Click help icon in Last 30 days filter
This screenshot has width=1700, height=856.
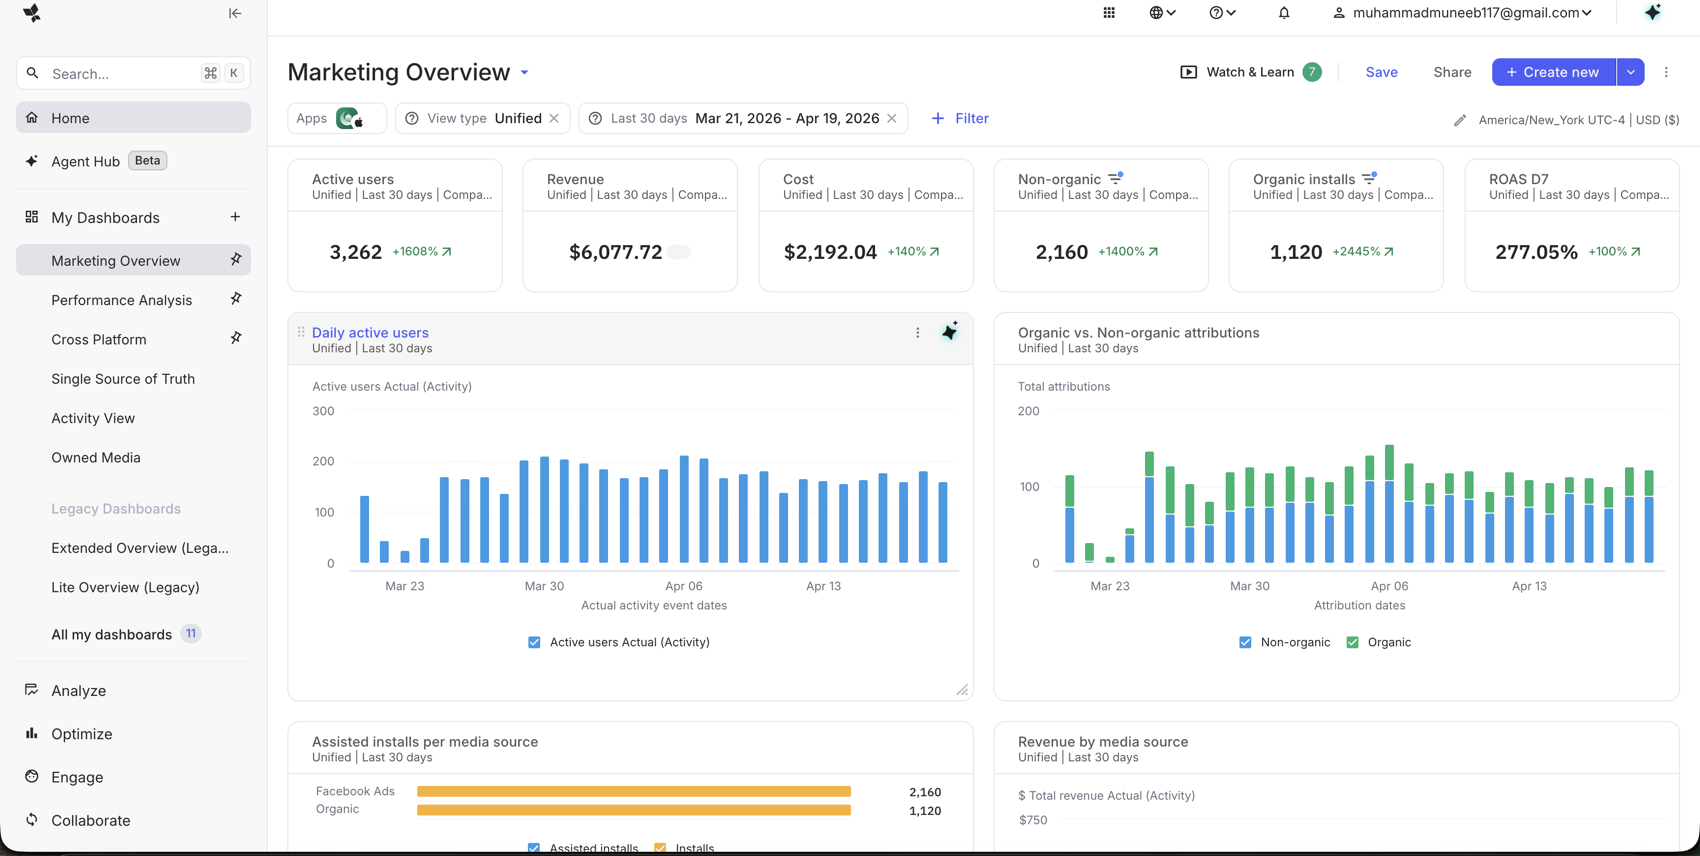coord(595,118)
